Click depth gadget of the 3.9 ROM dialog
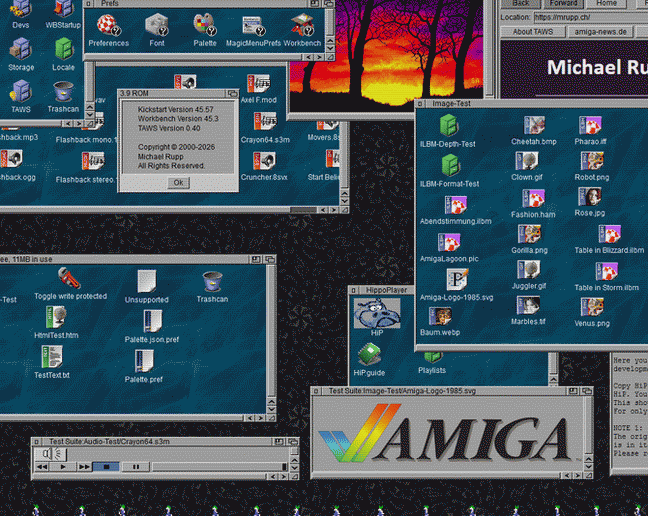Image resolution: width=648 pixels, height=516 pixels. click(x=232, y=94)
